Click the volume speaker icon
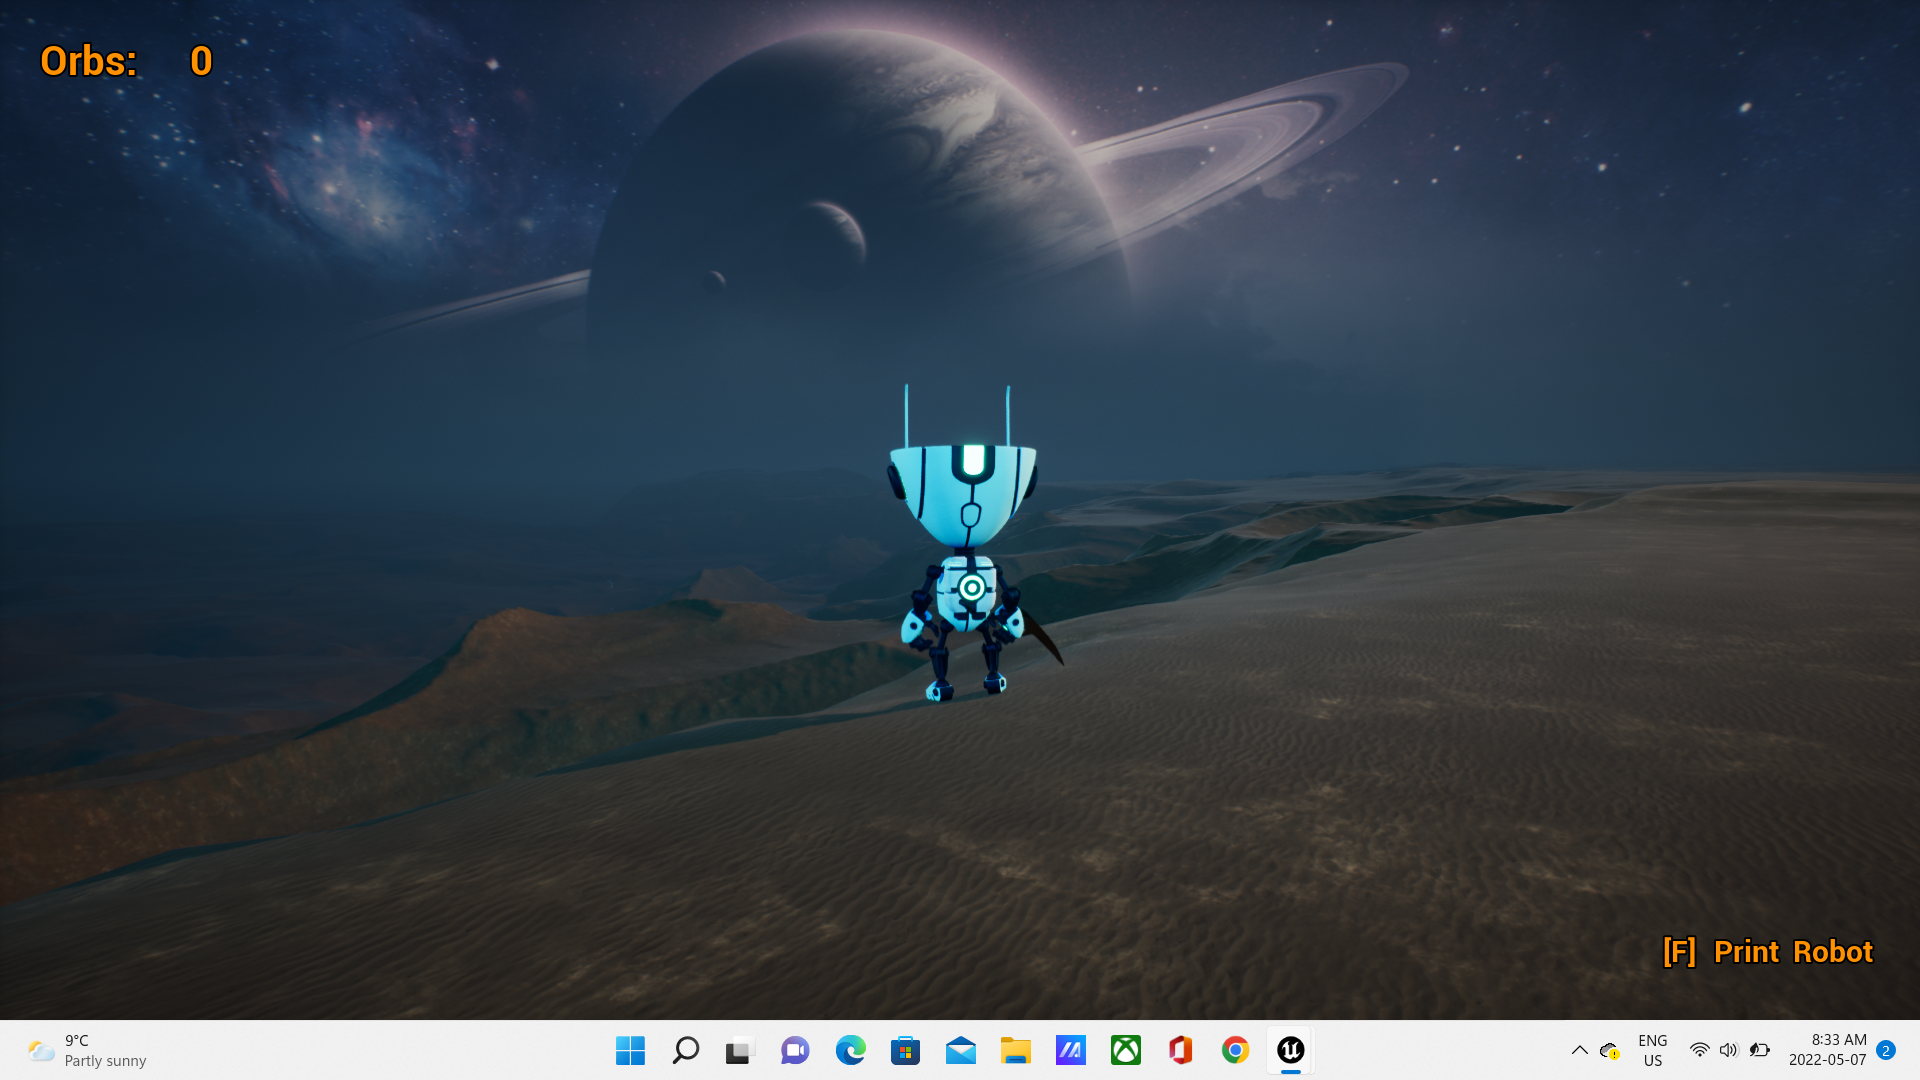 1729,1050
